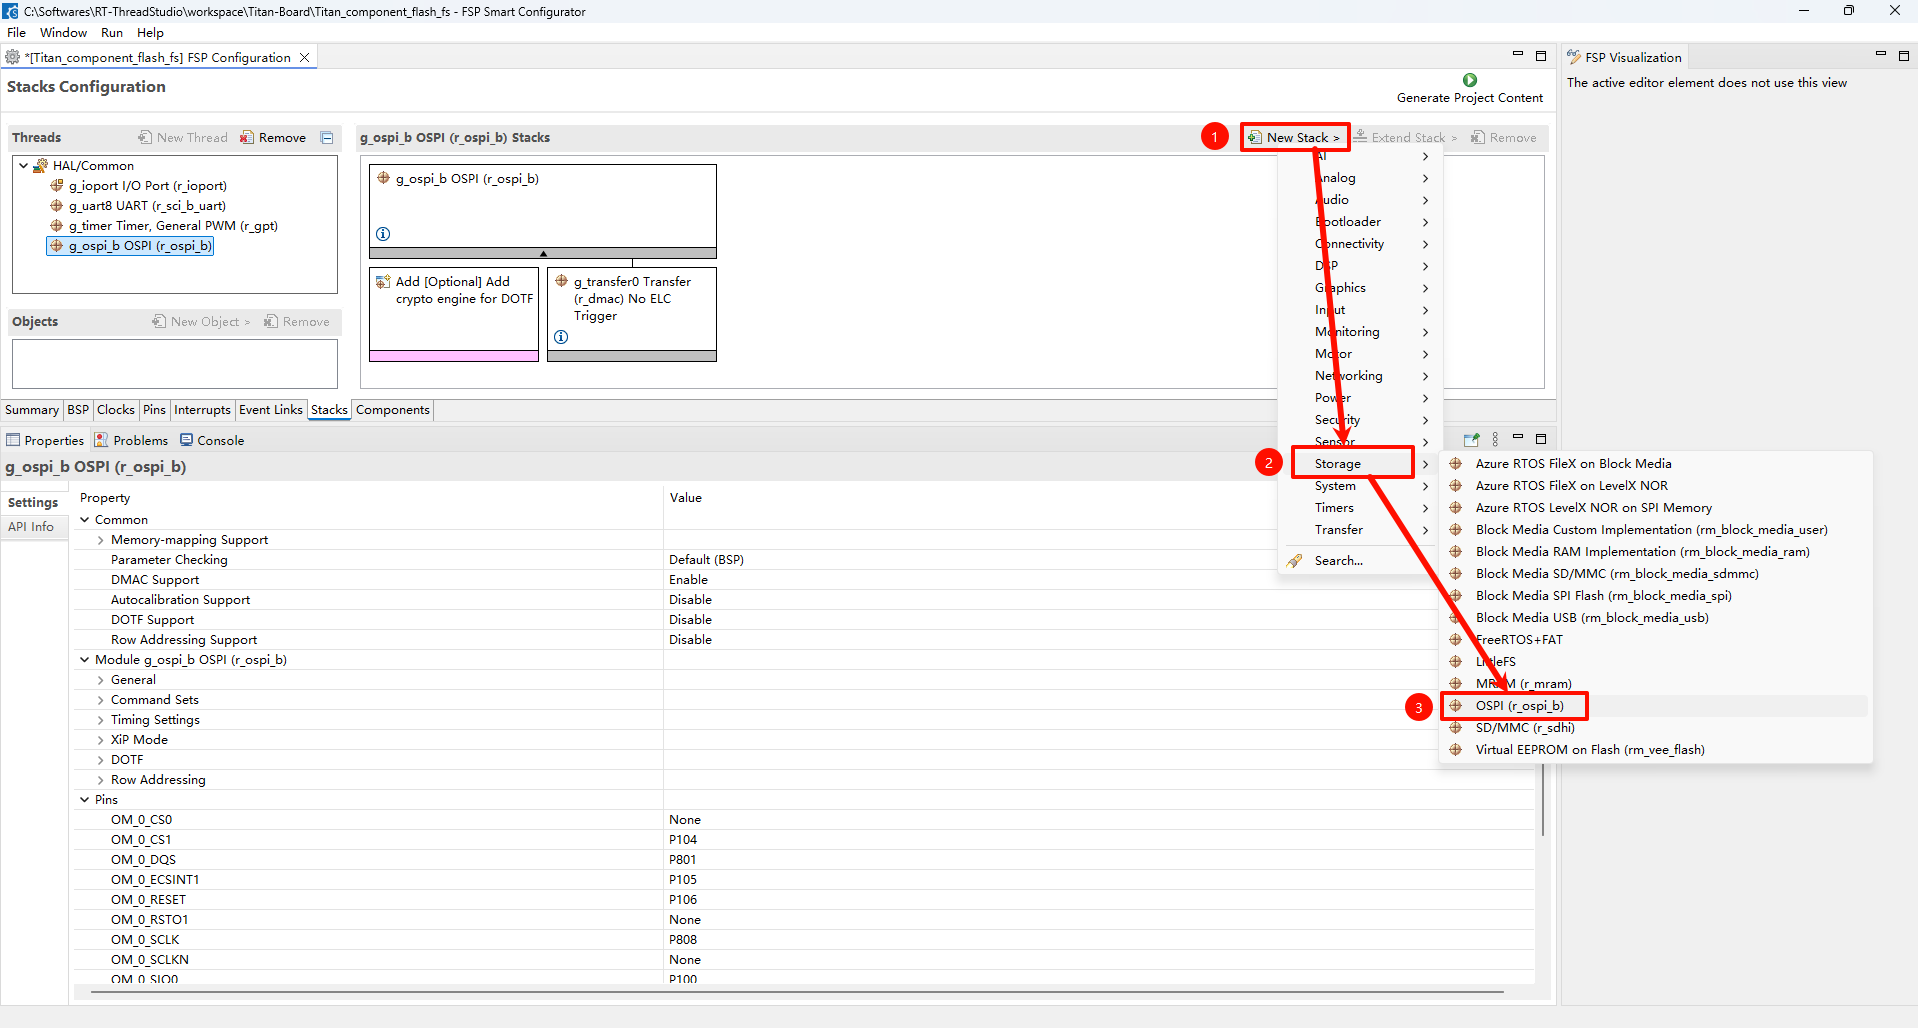This screenshot has width=1918, height=1028.
Task: Switch to the Pins configuration tab
Action: point(154,410)
